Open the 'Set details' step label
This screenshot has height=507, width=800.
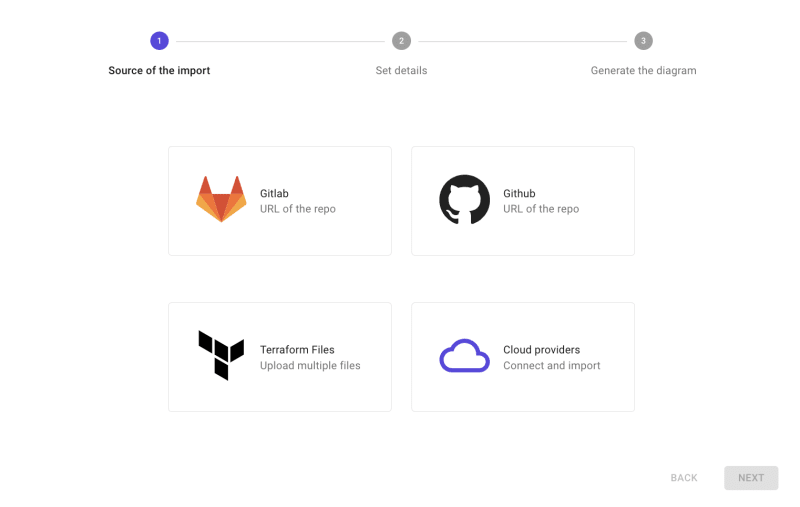pos(402,70)
